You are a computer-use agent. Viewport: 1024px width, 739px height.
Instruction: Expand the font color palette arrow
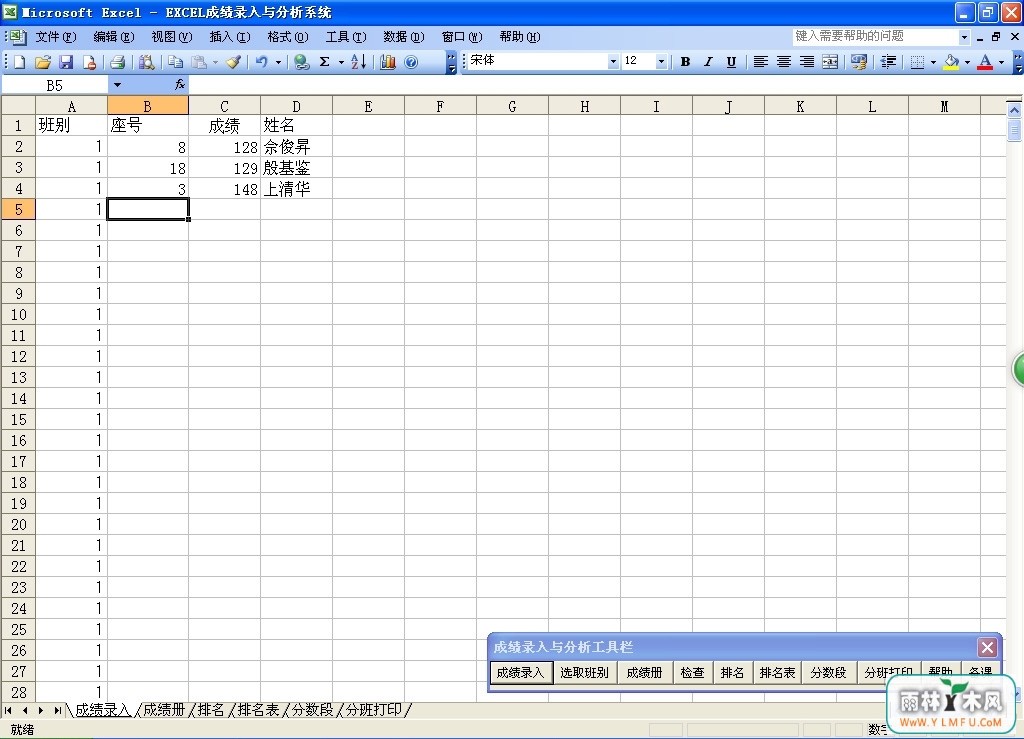pos(1001,62)
